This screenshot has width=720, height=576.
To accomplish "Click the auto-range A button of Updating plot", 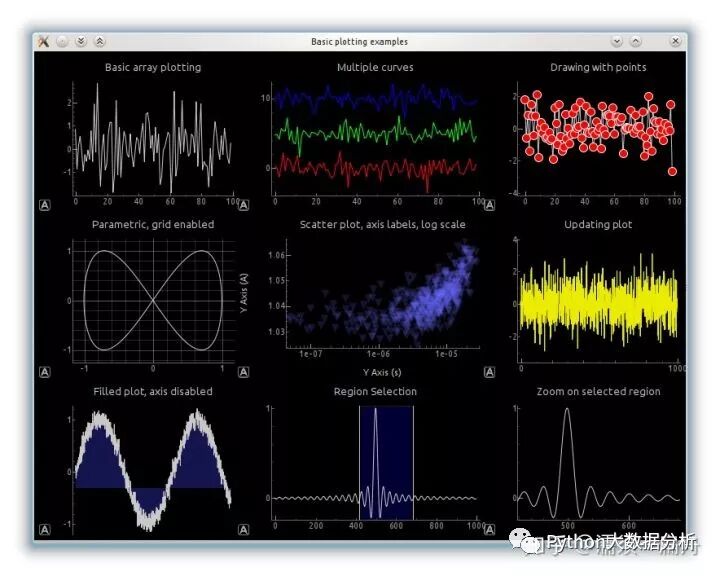I will (x=489, y=372).
